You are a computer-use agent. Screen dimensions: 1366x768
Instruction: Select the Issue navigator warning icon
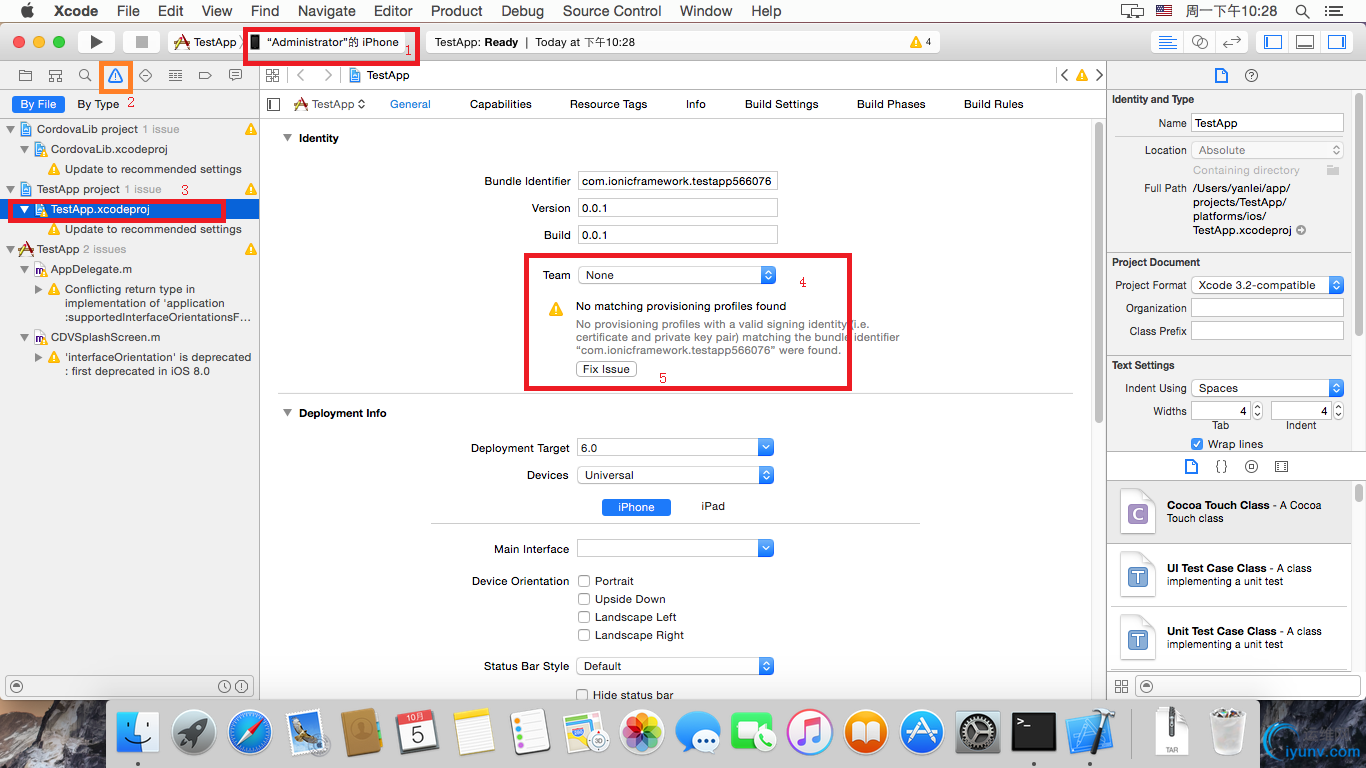click(x=116, y=76)
